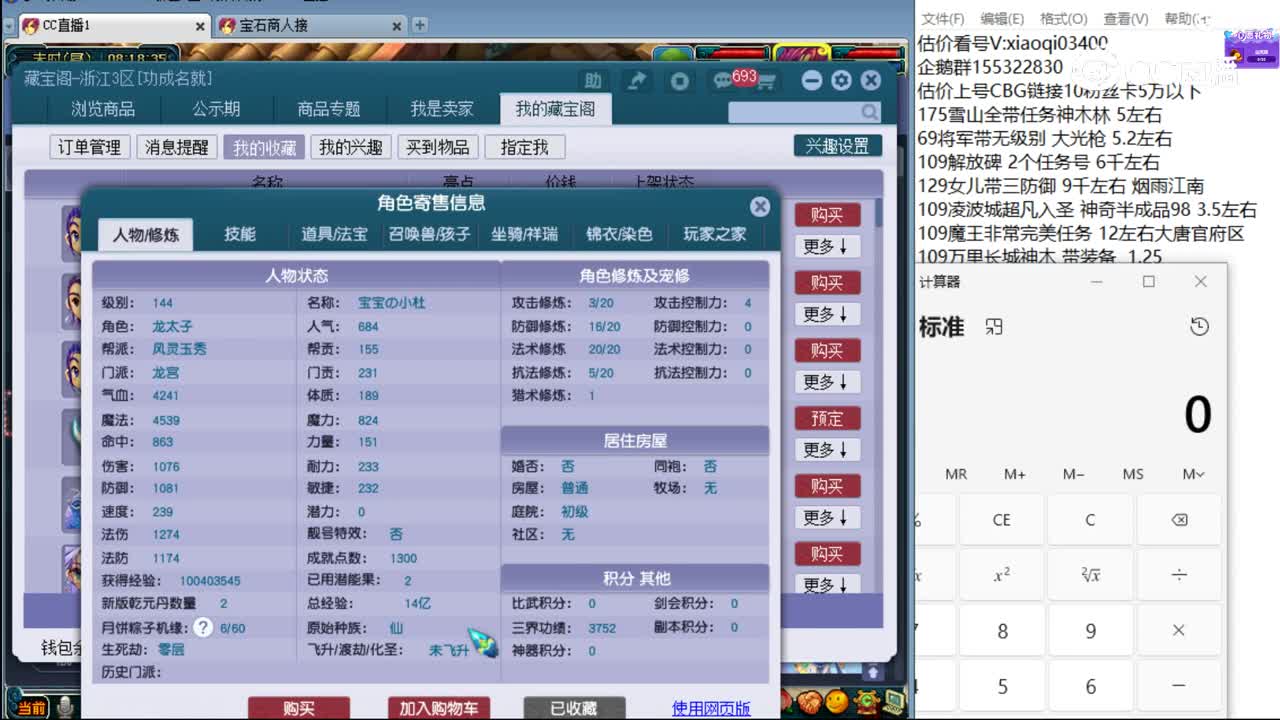Screen dimensions: 1280x720
Task: Expand 更多↓ directly below the 预定 button
Action: pyautogui.click(x=826, y=450)
